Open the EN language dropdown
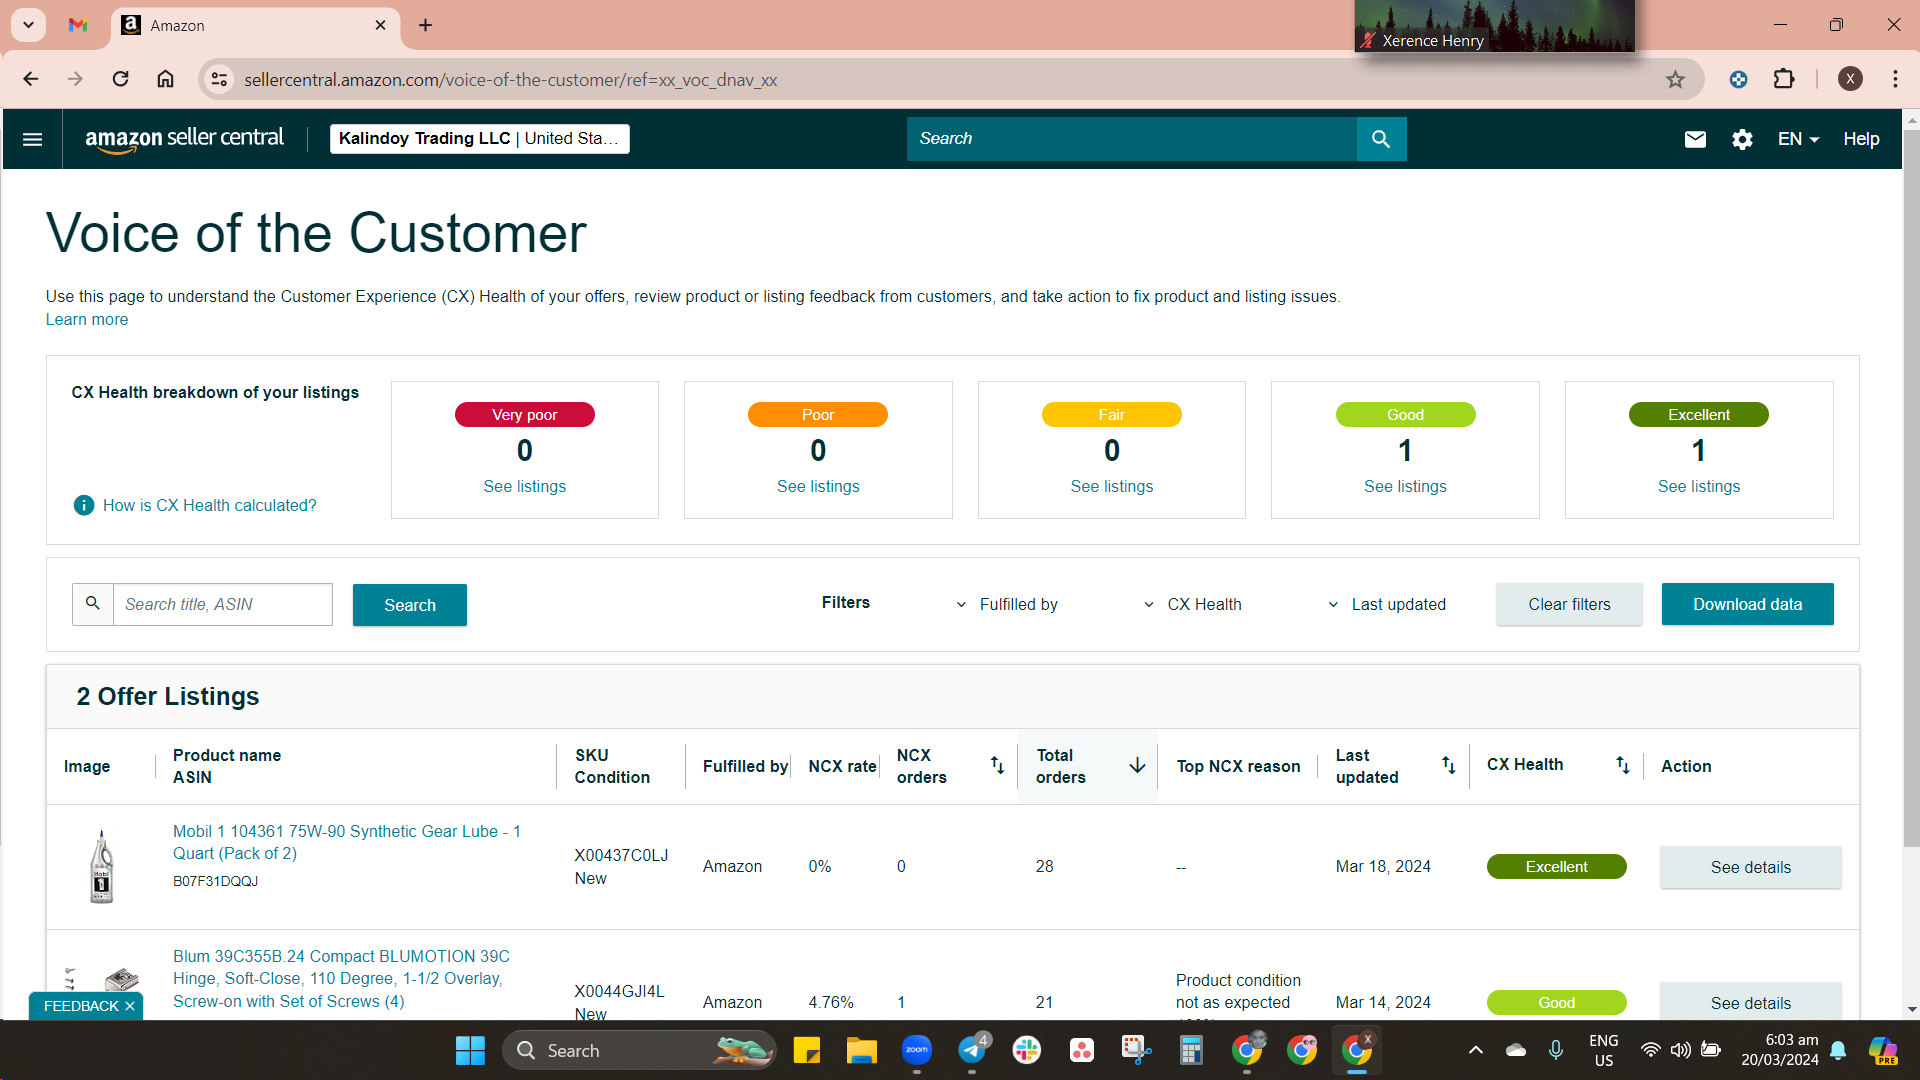The image size is (1920, 1080). pyautogui.click(x=1798, y=139)
